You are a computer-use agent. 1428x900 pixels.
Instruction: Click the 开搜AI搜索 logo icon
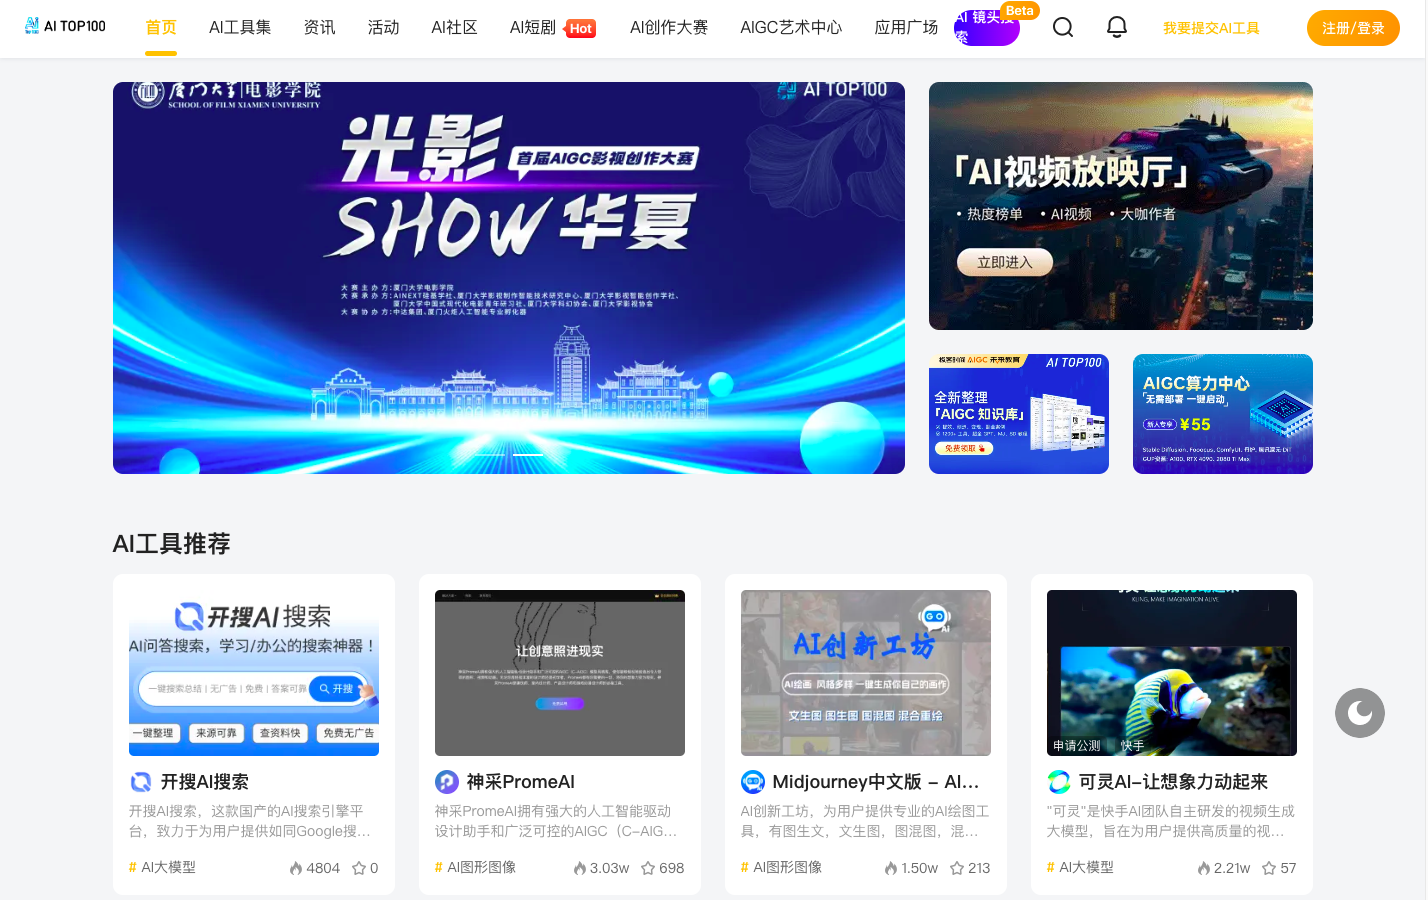141,782
